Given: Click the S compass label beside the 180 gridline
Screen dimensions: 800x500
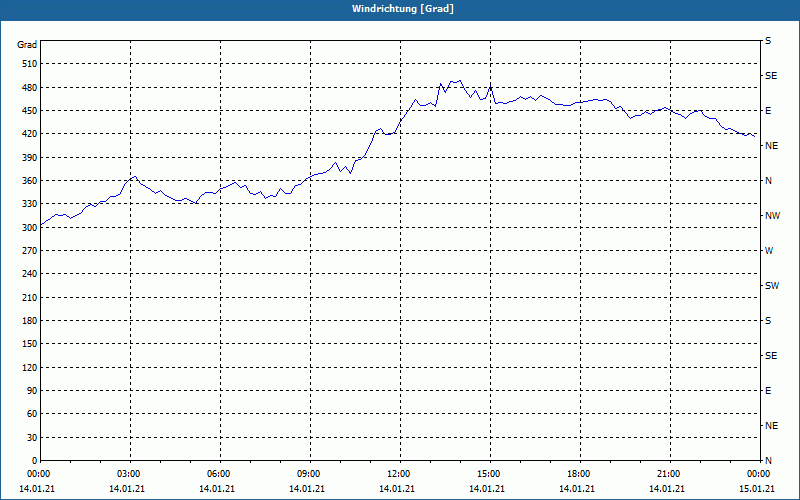Looking at the screenshot, I should click(x=768, y=321).
